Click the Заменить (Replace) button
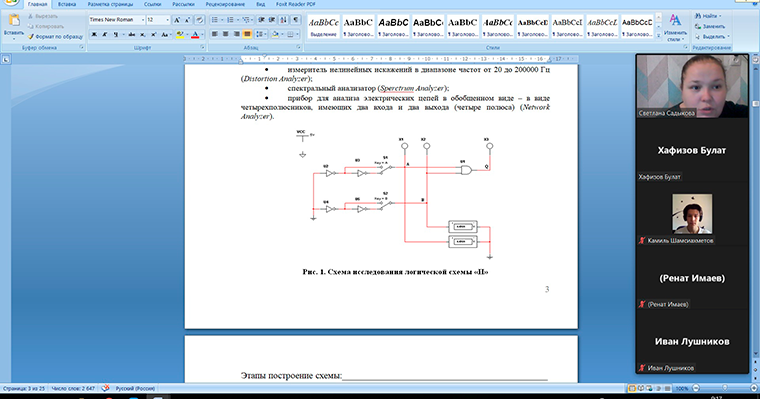Screen dimensions: 760x399 coord(710,26)
